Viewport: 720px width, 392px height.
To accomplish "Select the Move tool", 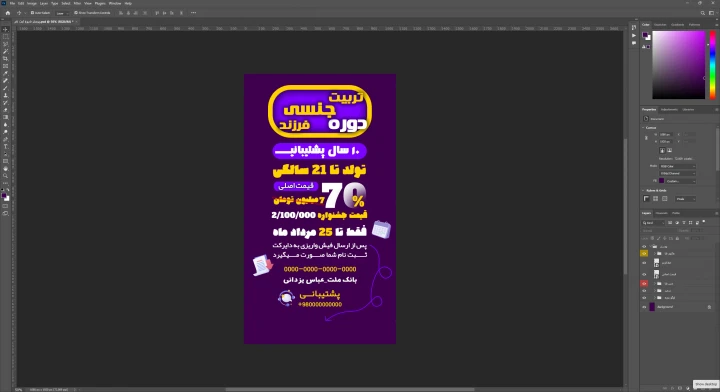I will click(6, 29).
